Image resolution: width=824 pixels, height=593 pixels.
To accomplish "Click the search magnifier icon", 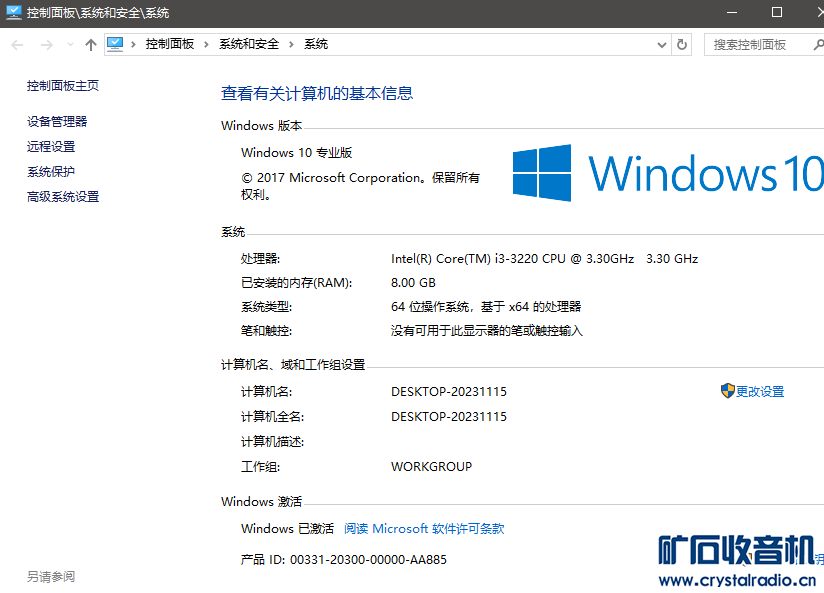I will (818, 45).
